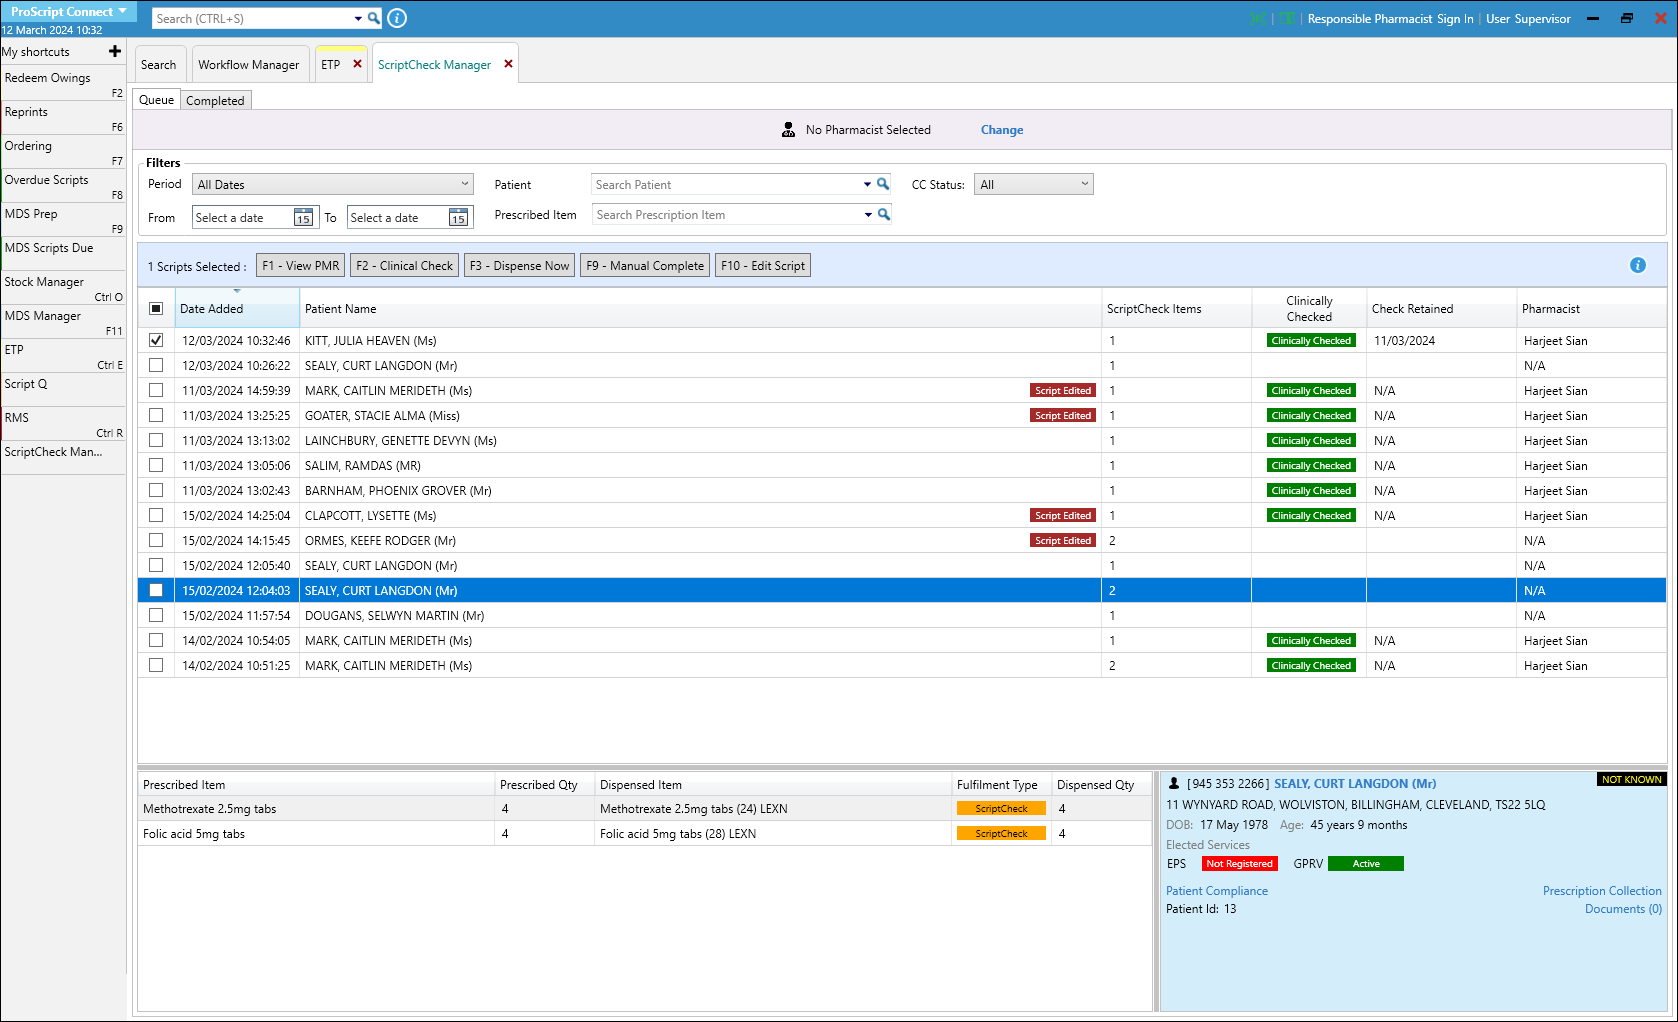Image resolution: width=1678 pixels, height=1022 pixels.
Task: Add a new shortcut with plus icon
Action: click(x=115, y=51)
